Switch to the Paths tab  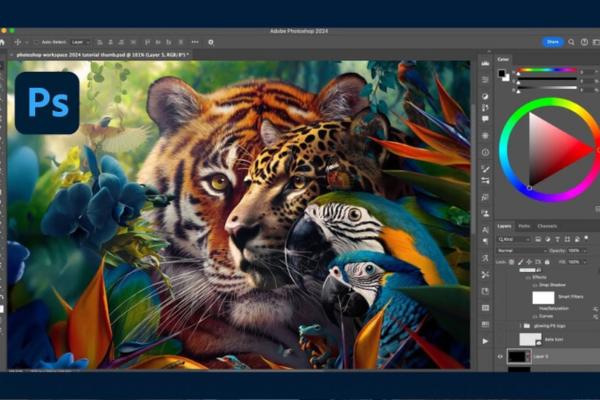524,226
